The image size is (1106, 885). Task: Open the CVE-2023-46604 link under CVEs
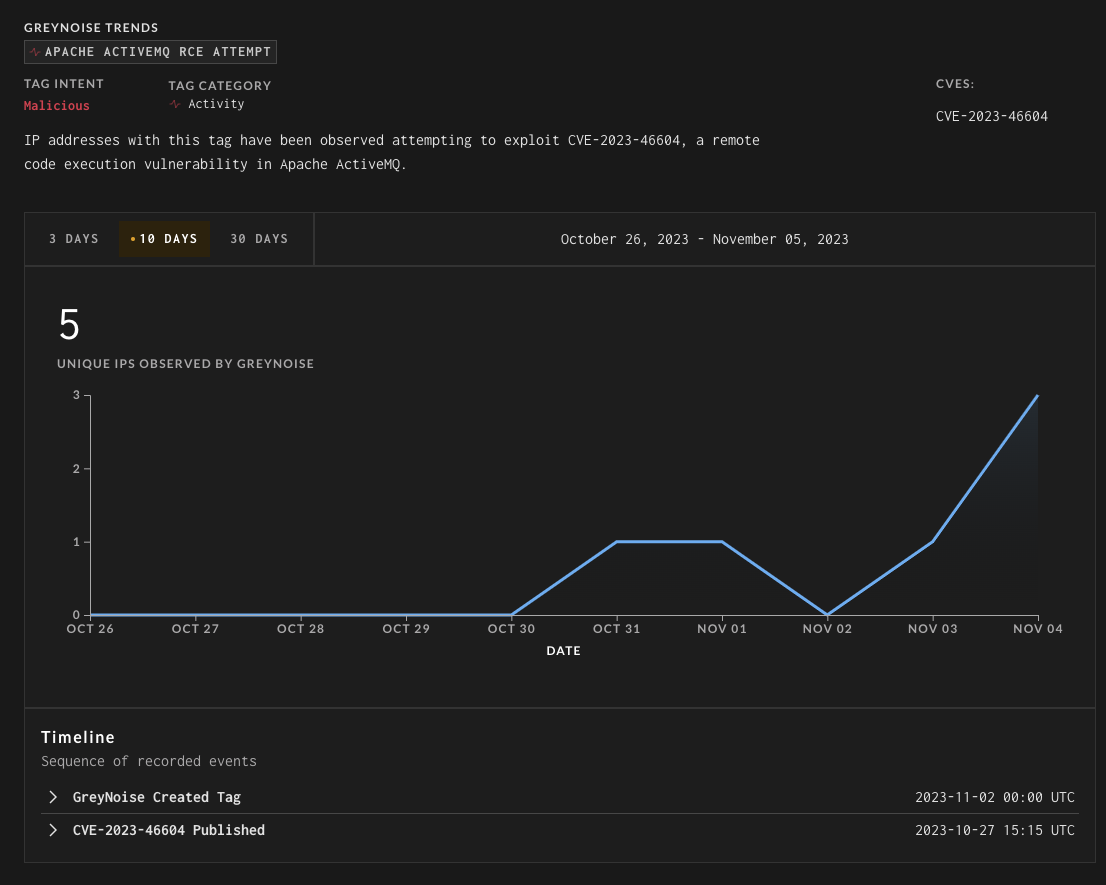991,116
